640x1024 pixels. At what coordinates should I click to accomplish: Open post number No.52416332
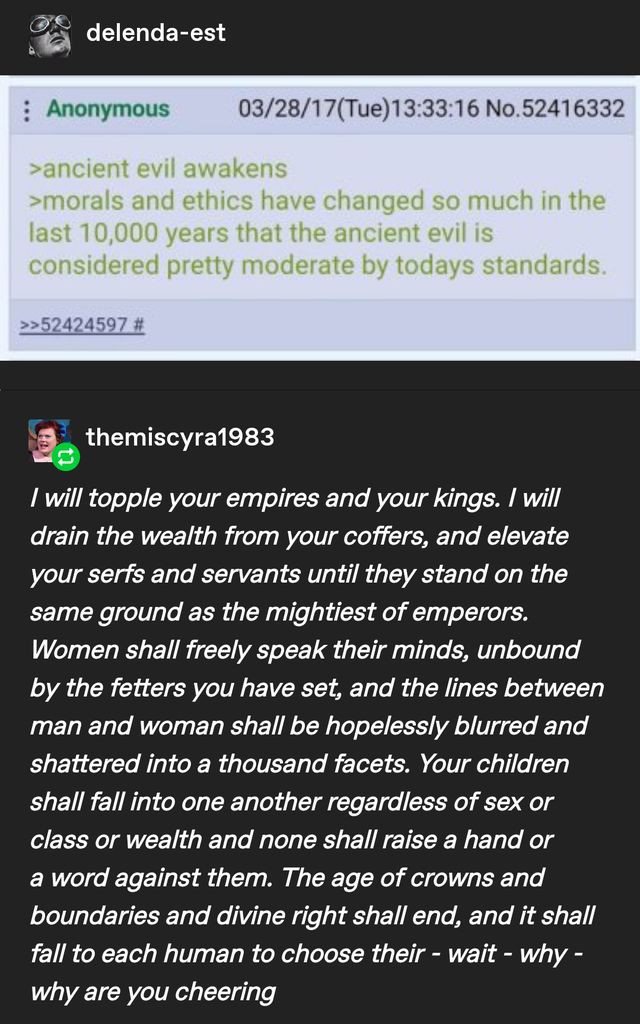(553, 108)
